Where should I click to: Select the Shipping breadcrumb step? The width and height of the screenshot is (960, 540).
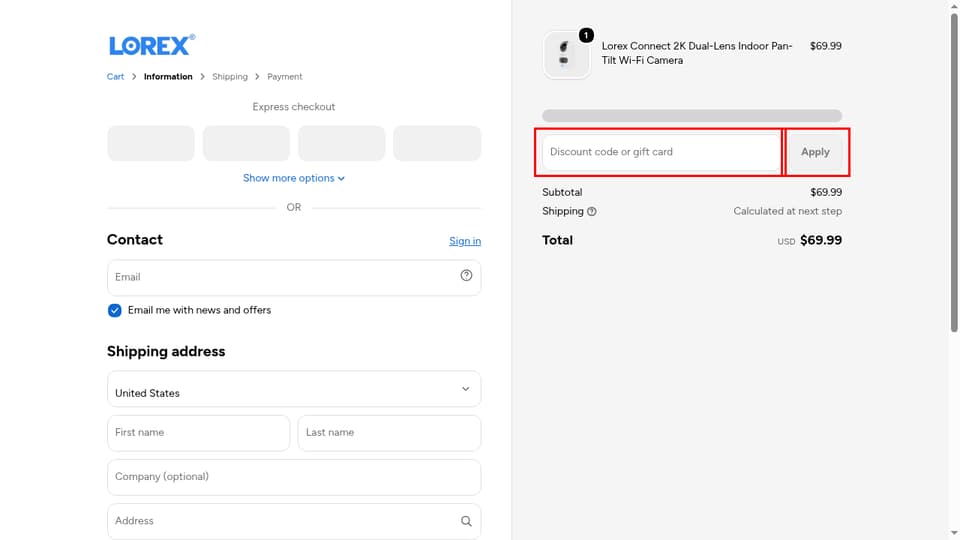pyautogui.click(x=230, y=77)
